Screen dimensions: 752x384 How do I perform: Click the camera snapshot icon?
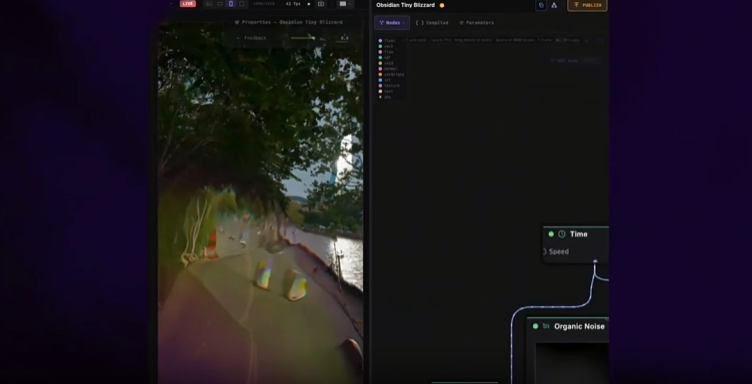tap(321, 4)
